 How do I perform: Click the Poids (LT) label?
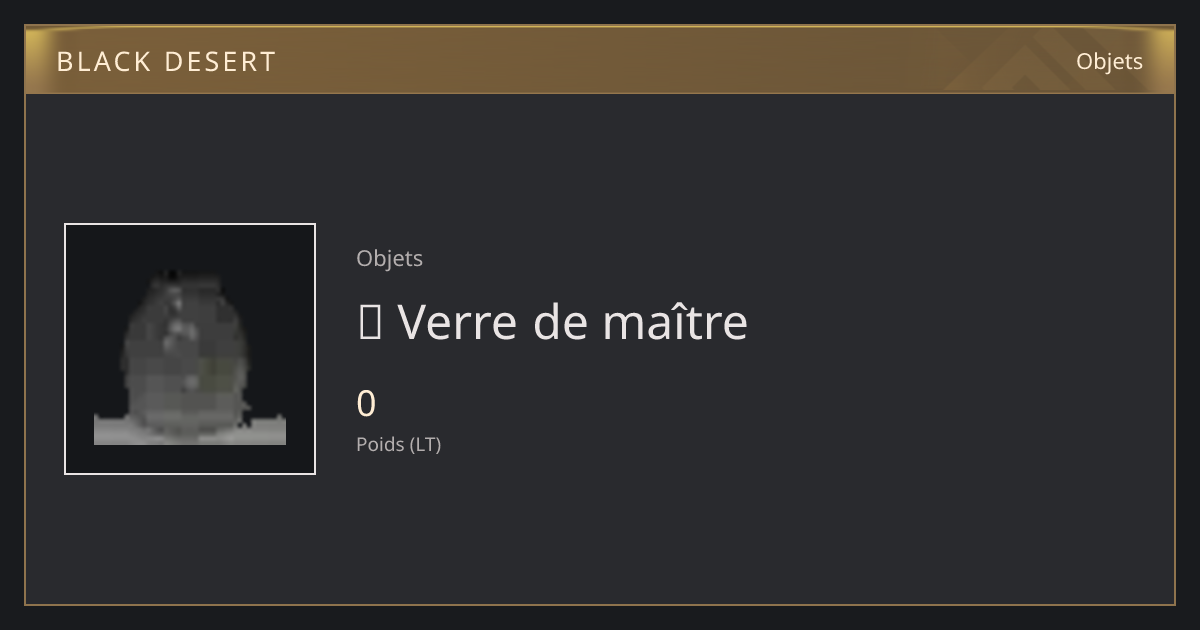coord(398,444)
